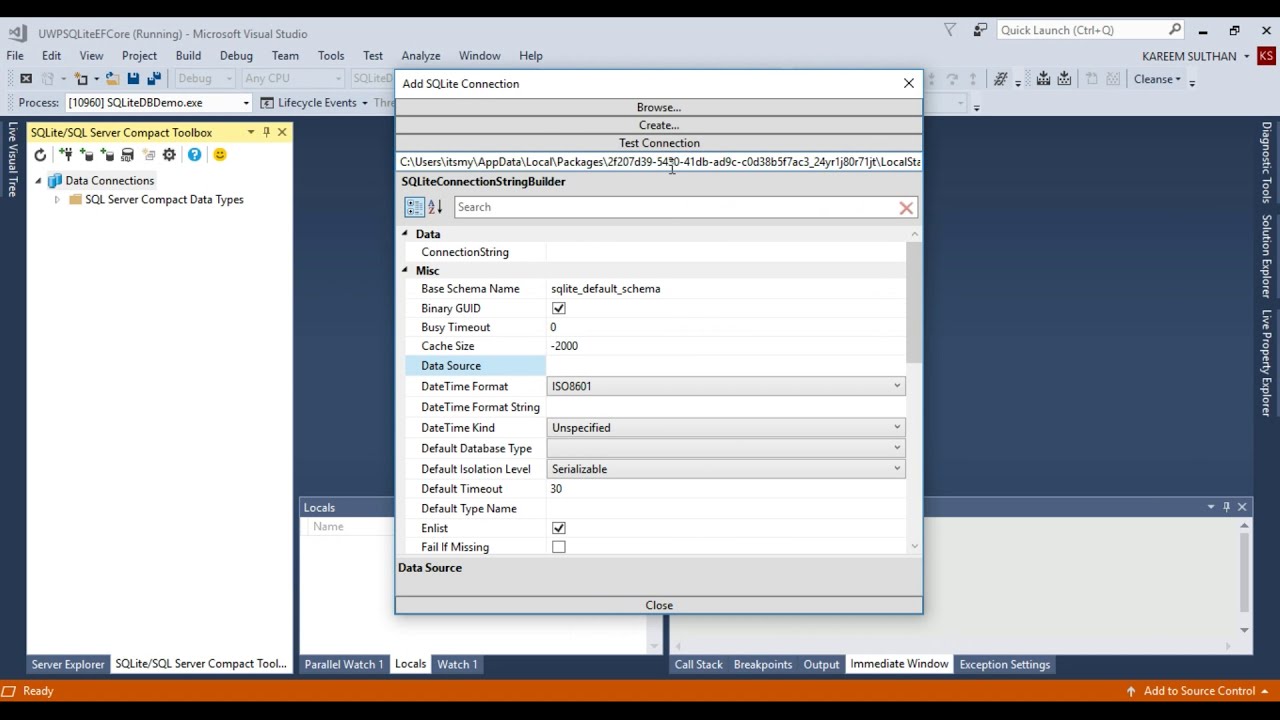The width and height of the screenshot is (1280, 720).
Task: Click the black X icon at toolbar start
Action: 26,79
